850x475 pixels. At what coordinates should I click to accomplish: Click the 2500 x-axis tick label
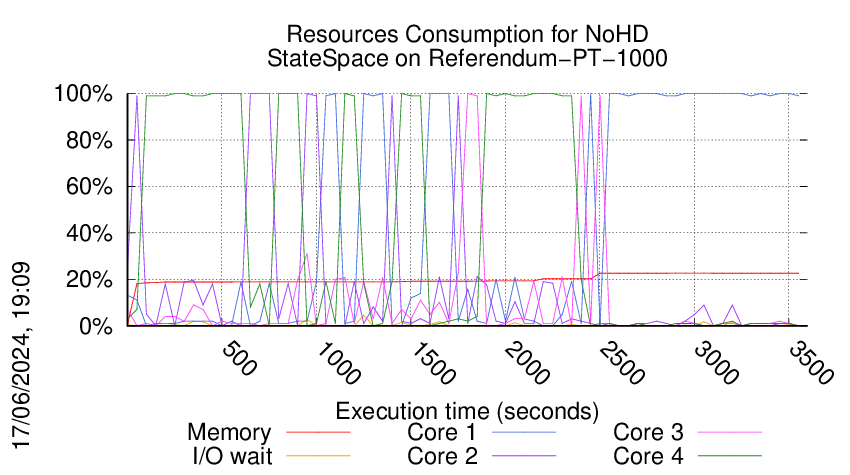pos(622,363)
